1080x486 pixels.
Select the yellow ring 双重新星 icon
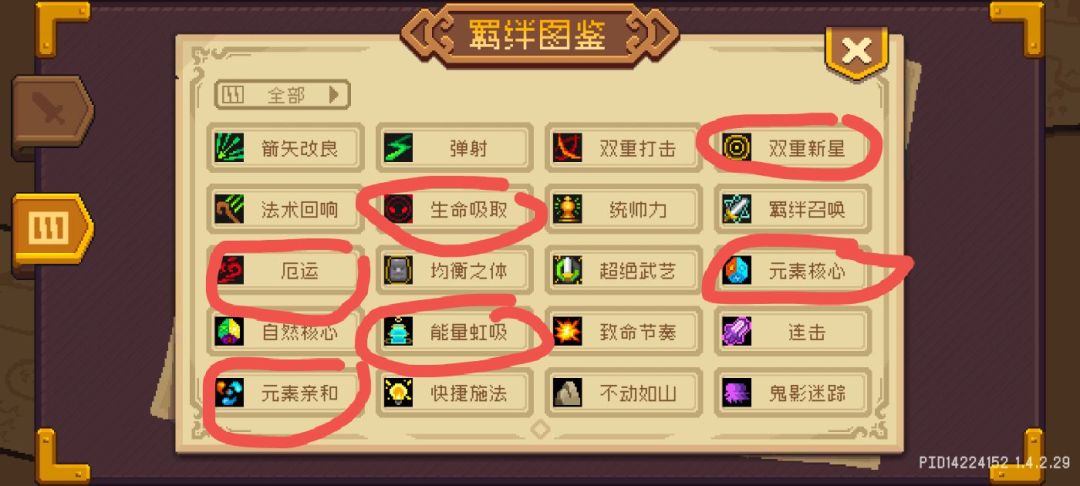(736, 147)
